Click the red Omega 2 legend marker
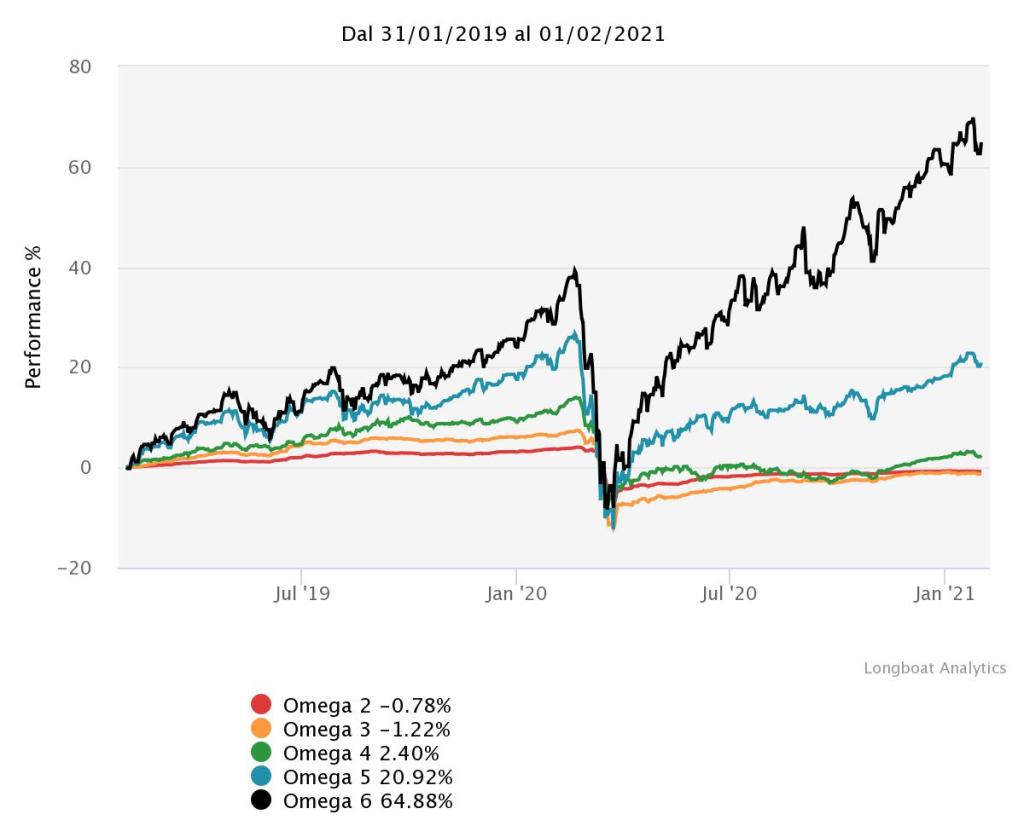The image size is (1024, 820). tap(261, 705)
